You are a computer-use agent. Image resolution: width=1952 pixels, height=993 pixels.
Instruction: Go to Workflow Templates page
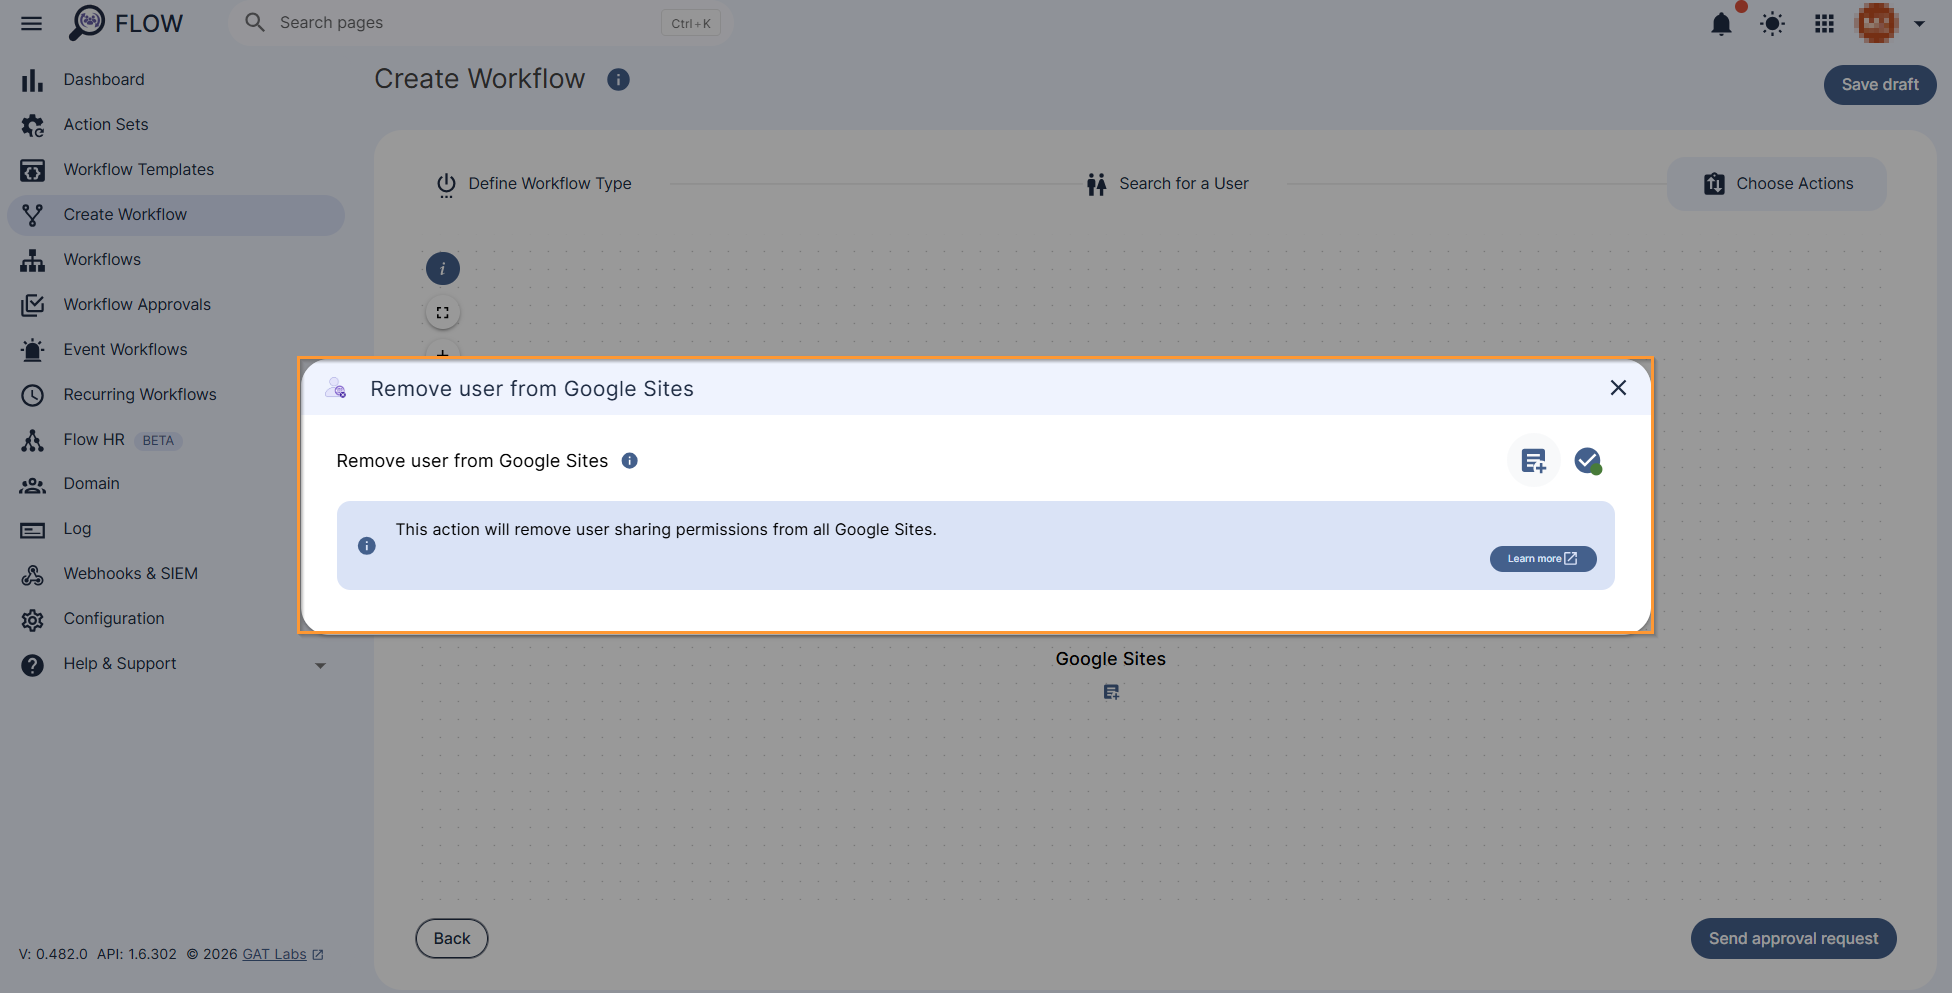pyautogui.click(x=139, y=169)
